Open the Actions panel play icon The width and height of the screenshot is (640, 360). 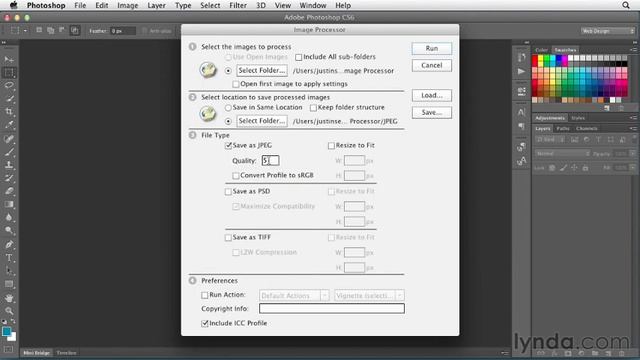pos(521,71)
